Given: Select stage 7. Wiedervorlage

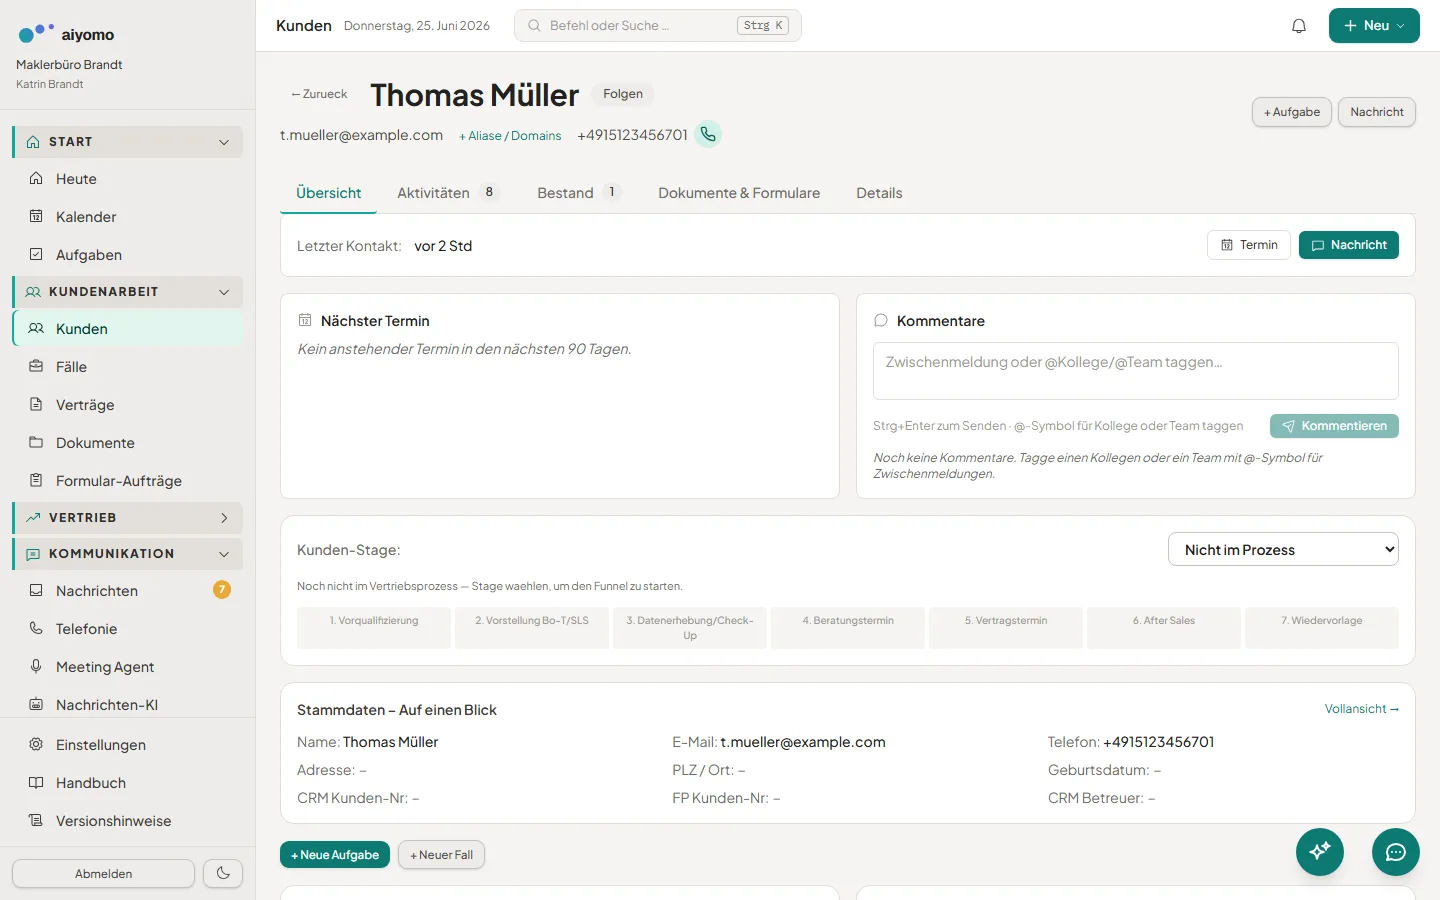Looking at the screenshot, I should [x=1322, y=628].
